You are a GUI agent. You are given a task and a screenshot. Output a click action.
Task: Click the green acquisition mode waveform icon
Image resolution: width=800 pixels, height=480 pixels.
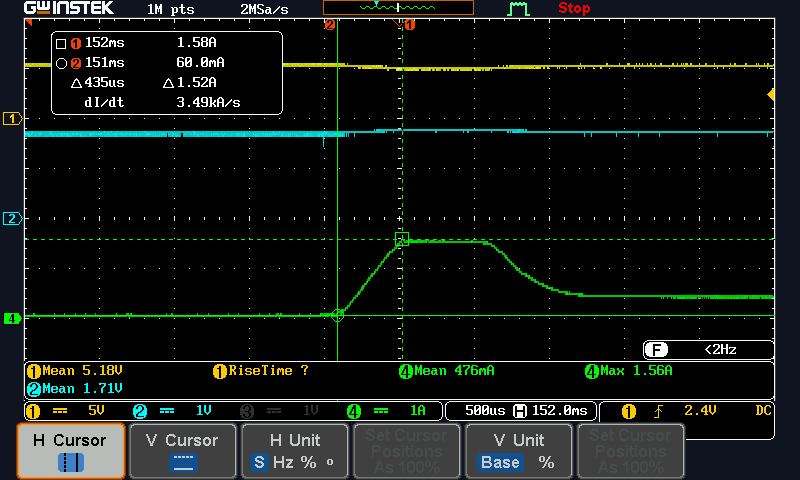[517, 9]
